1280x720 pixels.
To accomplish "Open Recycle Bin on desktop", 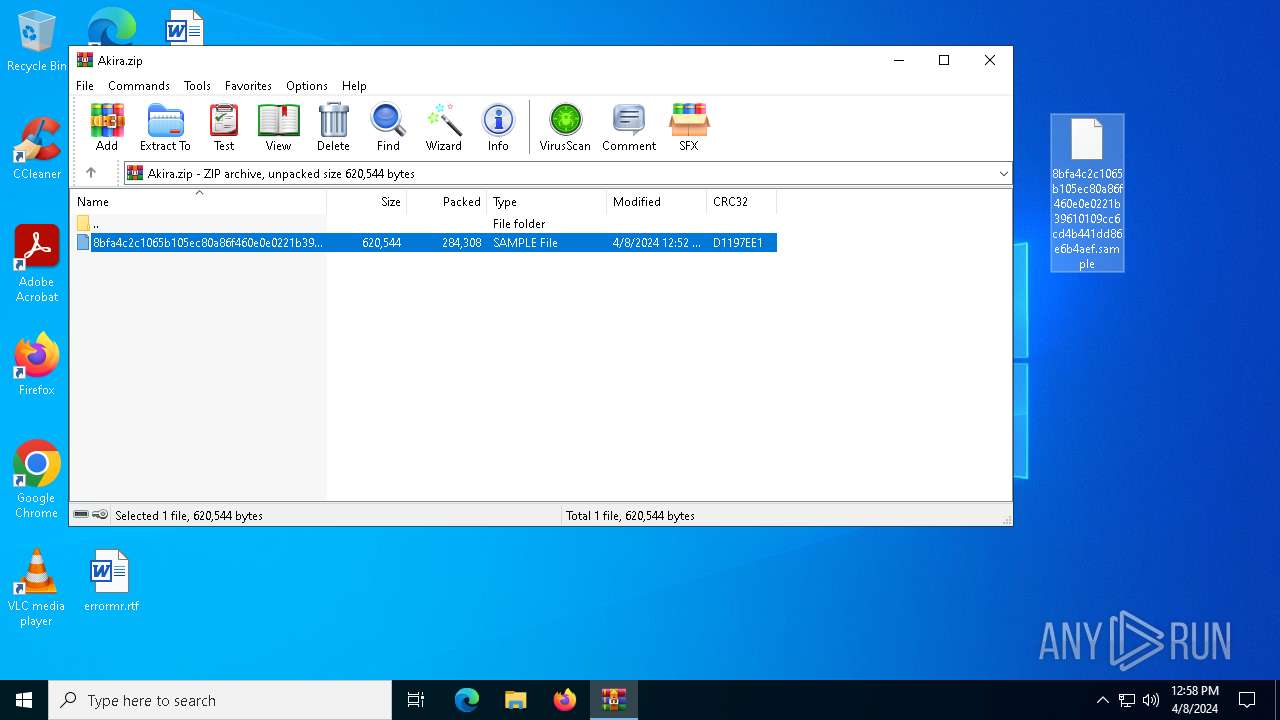I will (36, 42).
